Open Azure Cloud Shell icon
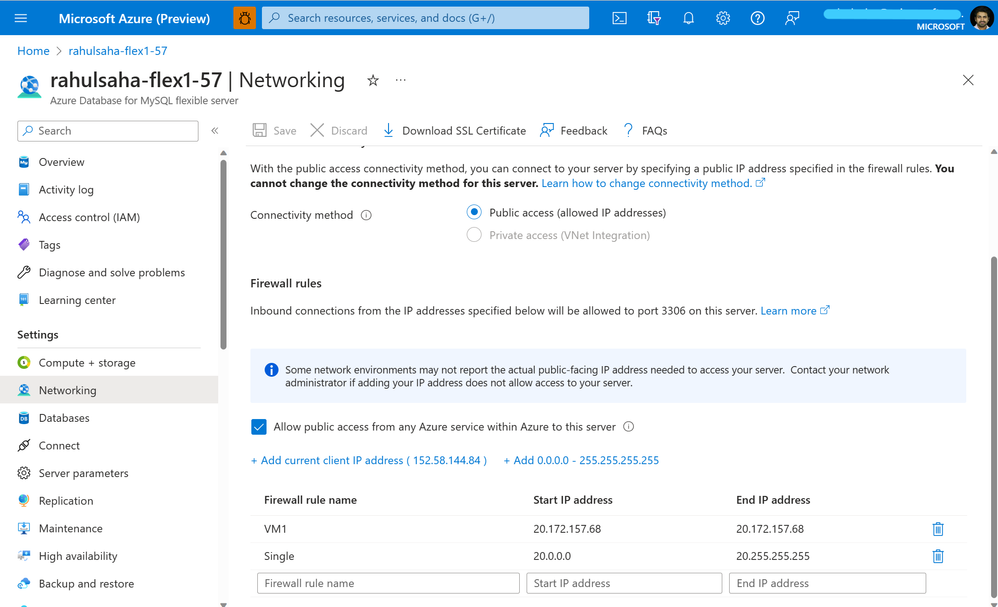998x607 pixels. click(619, 18)
